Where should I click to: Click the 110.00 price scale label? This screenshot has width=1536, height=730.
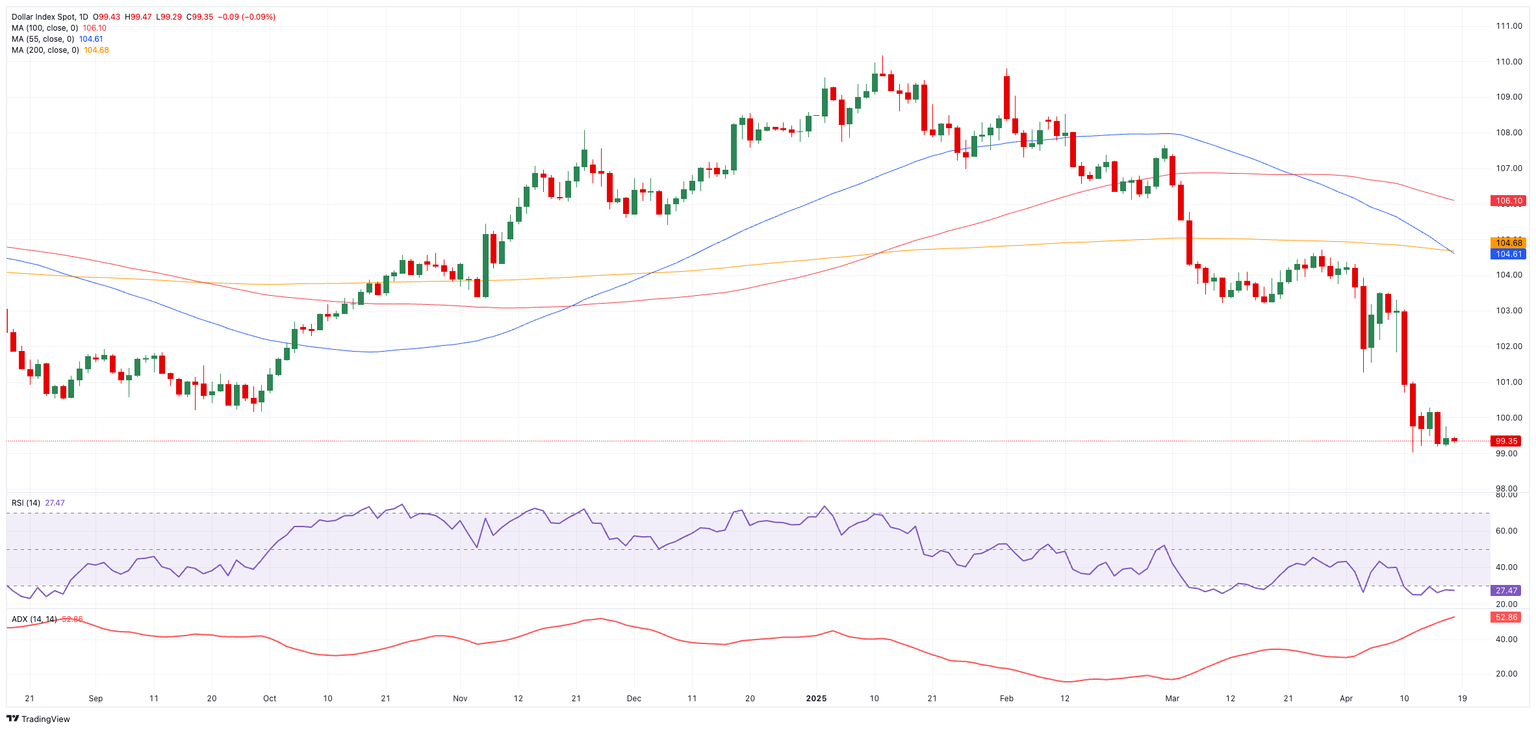pyautogui.click(x=1508, y=62)
